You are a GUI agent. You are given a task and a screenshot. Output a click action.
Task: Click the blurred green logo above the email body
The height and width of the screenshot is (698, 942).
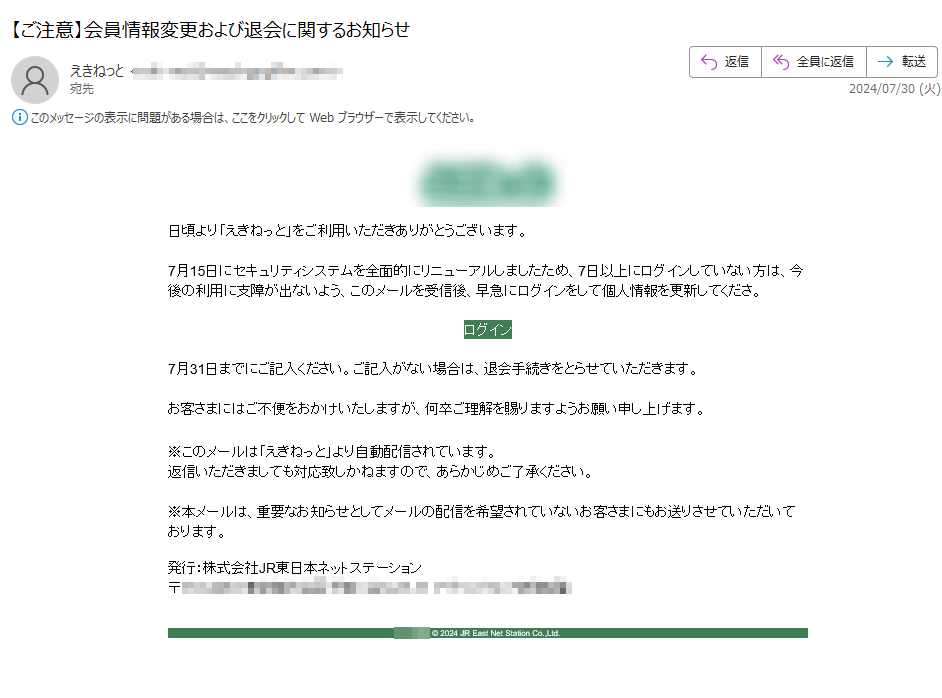pyautogui.click(x=487, y=181)
